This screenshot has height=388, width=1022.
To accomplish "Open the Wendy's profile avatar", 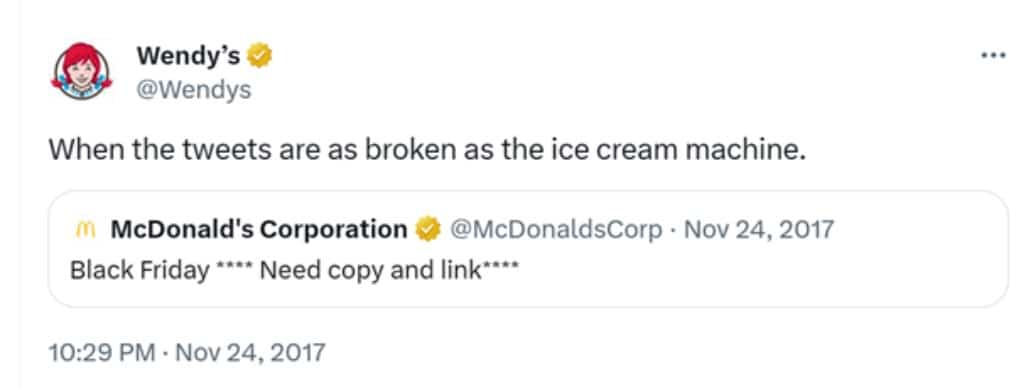I will pos(81,71).
